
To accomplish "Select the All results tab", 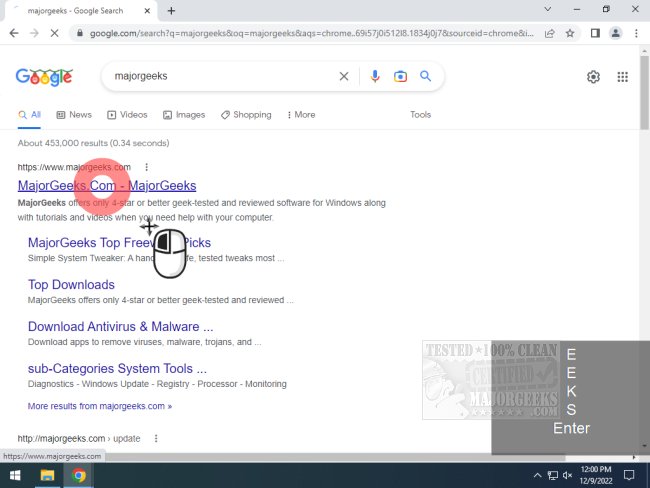I will click(x=29, y=115).
